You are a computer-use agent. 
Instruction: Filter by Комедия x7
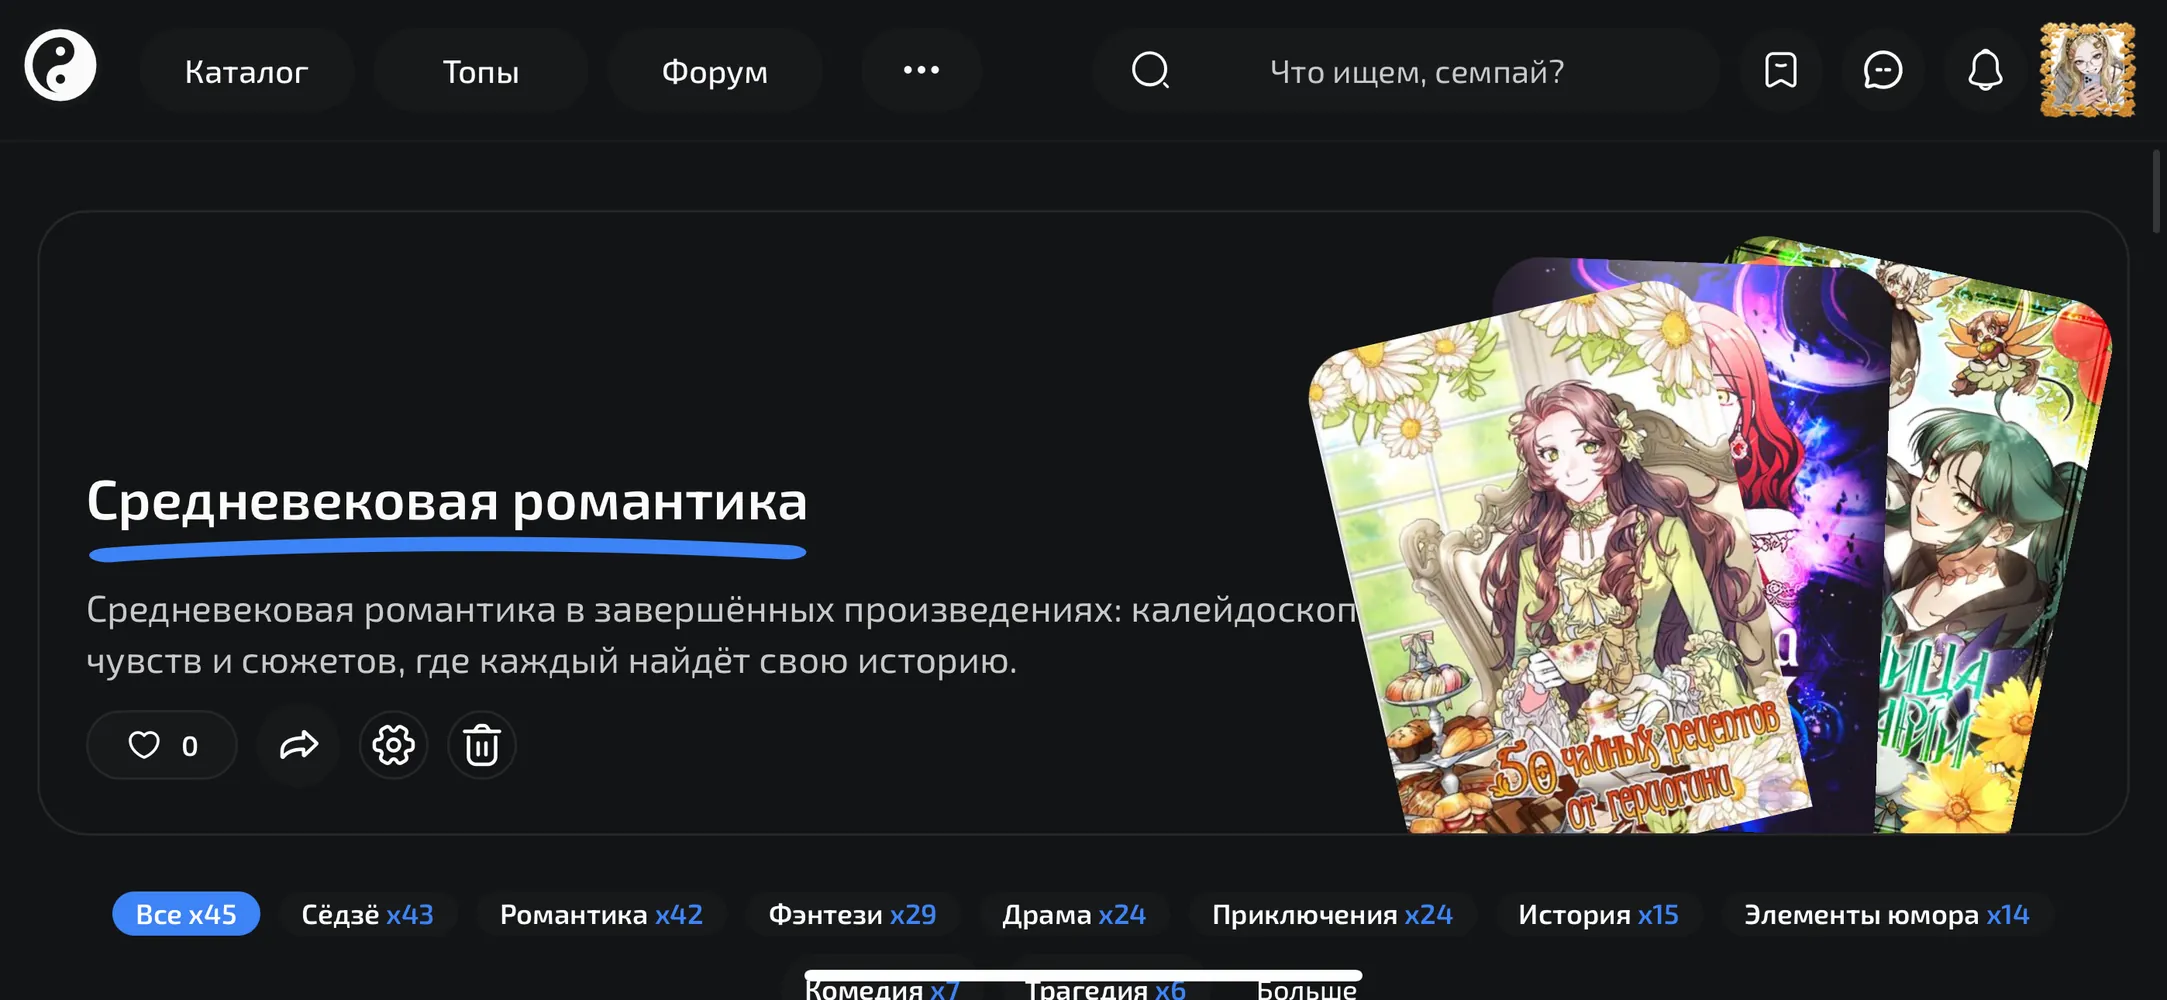click(x=882, y=988)
